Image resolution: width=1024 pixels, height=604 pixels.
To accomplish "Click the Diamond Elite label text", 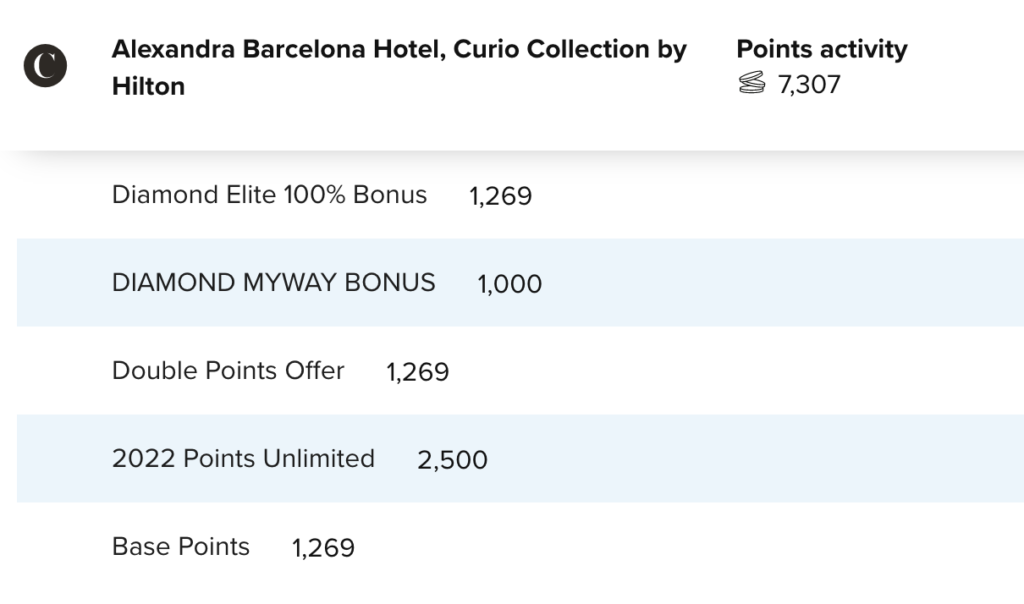I will (x=269, y=195).
